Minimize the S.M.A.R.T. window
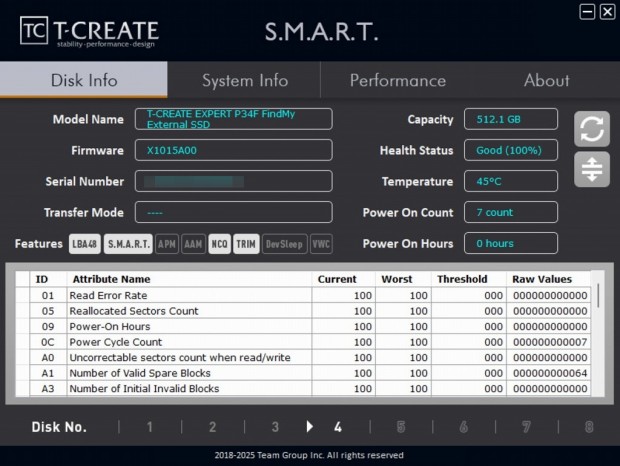The width and height of the screenshot is (620, 466). tap(587, 11)
